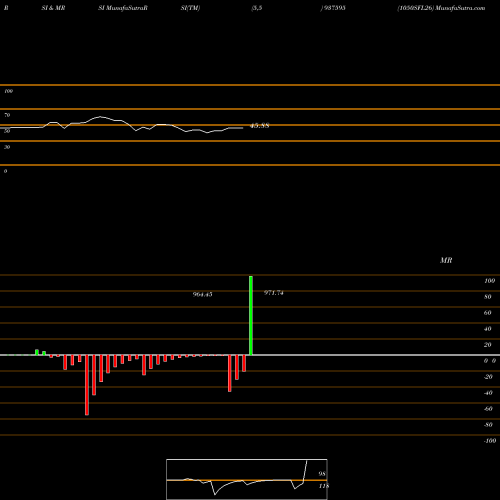Click the tall green MR bar
Image resolution: width=500 pixels, height=500 pixels.
pos(251,315)
